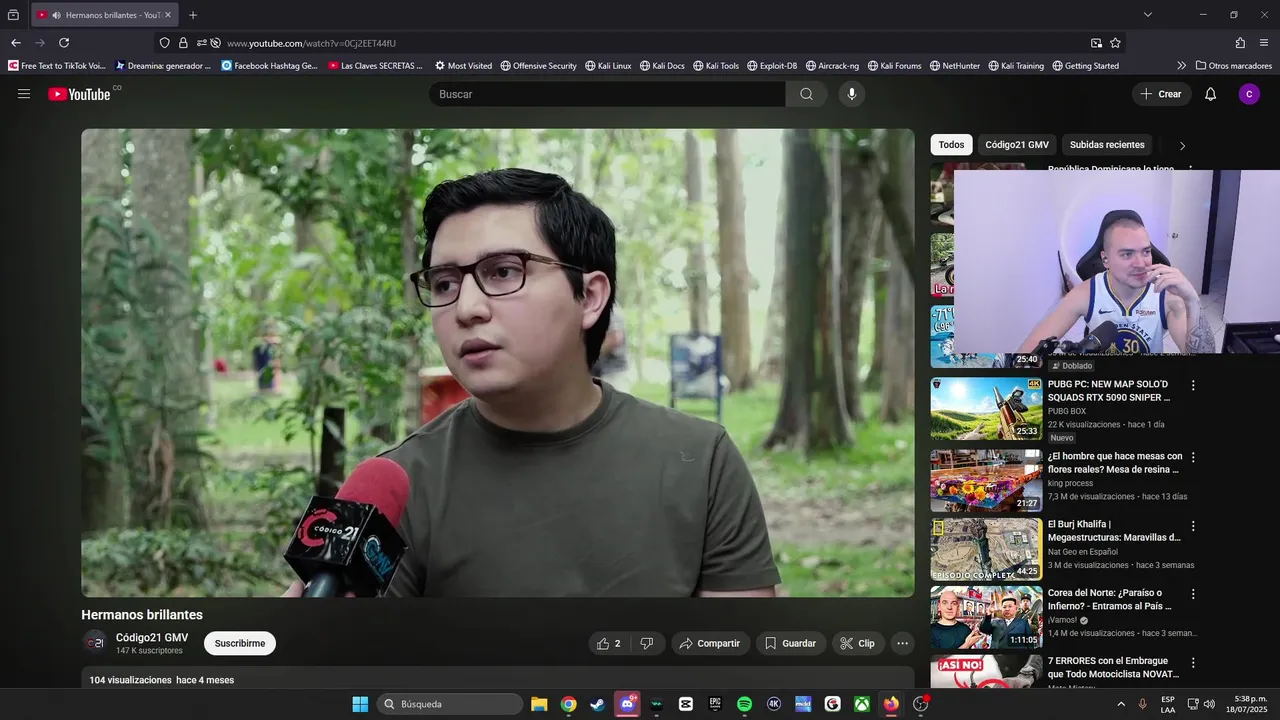Screen dimensions: 1280x720
Task: Click the Windows Búsqueda taskbar search box
Action: click(450, 704)
